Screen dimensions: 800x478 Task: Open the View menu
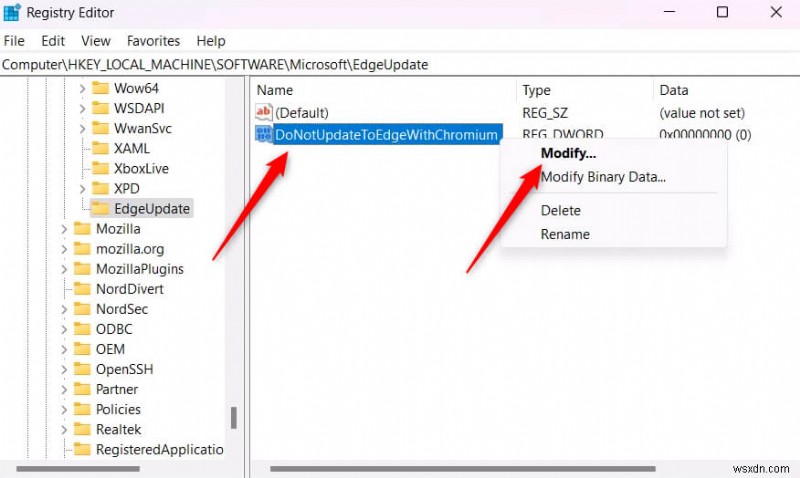point(95,41)
